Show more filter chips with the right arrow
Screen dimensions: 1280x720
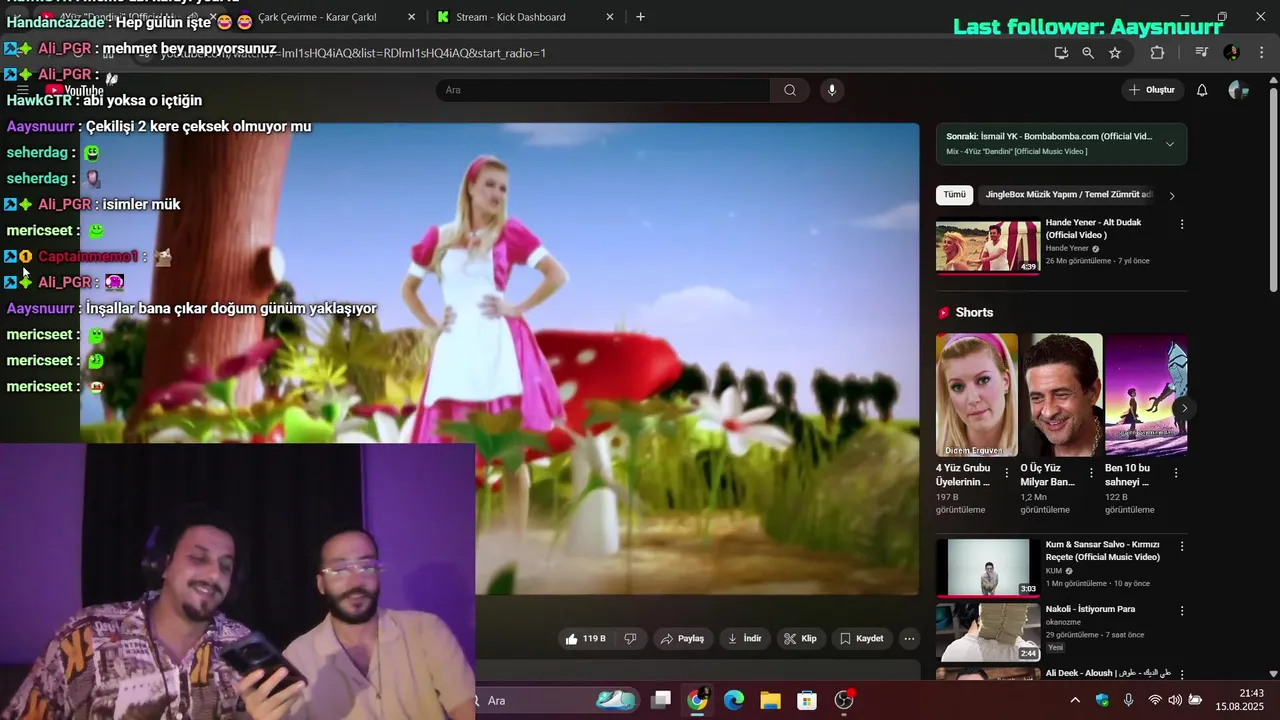pos(1172,195)
